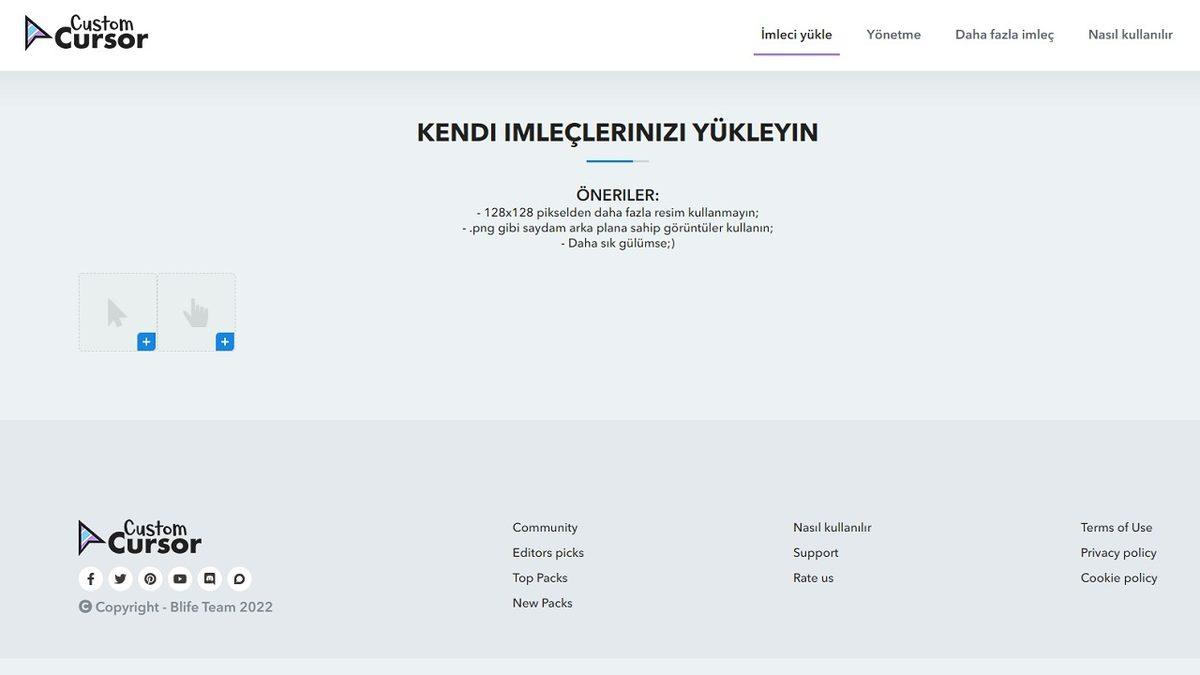Visit the Pinterest page via footer icon

pos(150,579)
